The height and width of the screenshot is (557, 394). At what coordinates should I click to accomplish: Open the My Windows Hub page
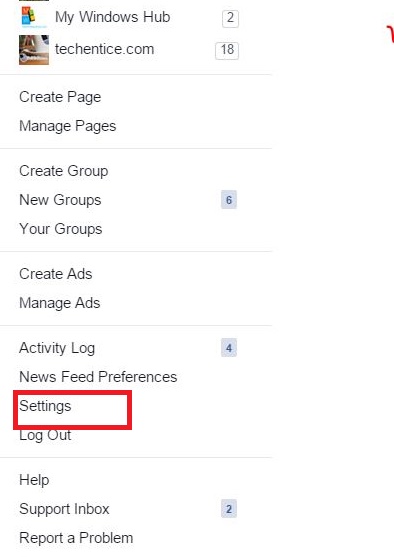coord(112,17)
